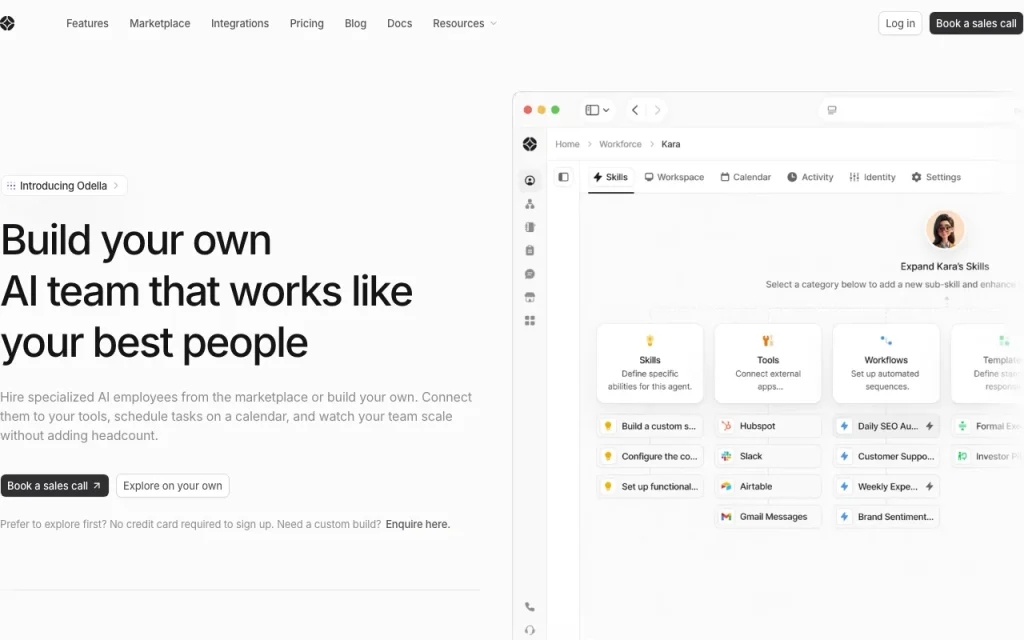Viewport: 1024px width, 640px height.
Task: Select the Airtable tool item
Action: tap(768, 487)
